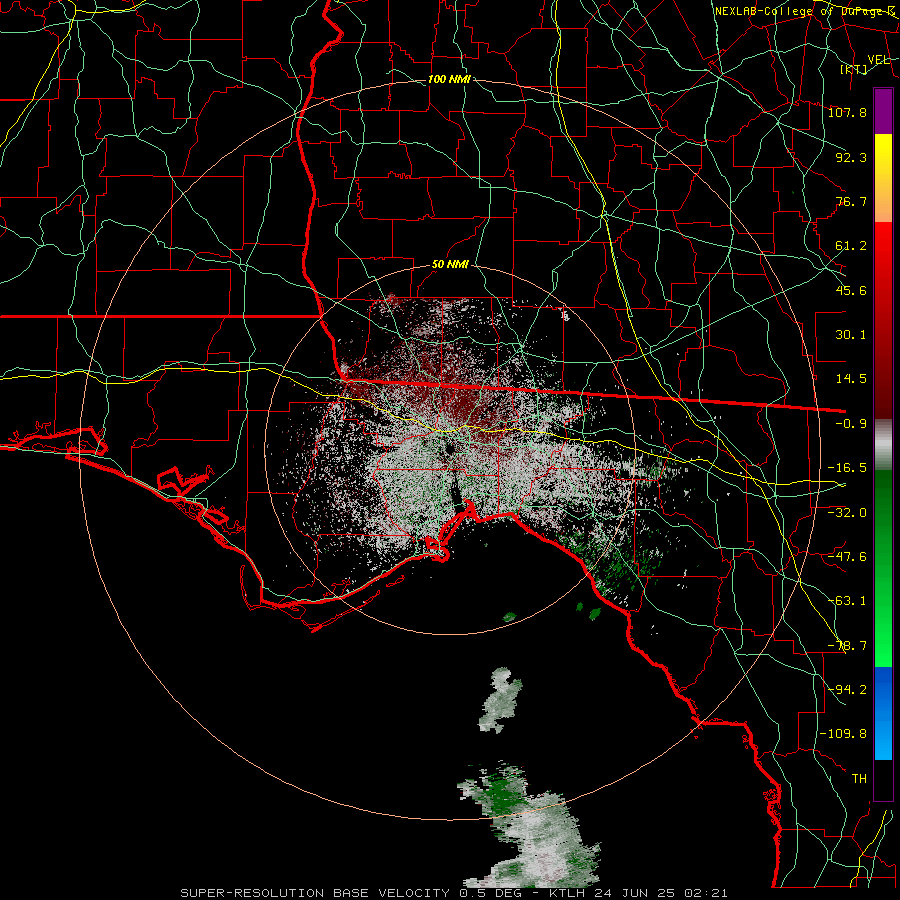The height and width of the screenshot is (900, 900).
Task: Pick the gray segment of the color bar
Action: 883,445
